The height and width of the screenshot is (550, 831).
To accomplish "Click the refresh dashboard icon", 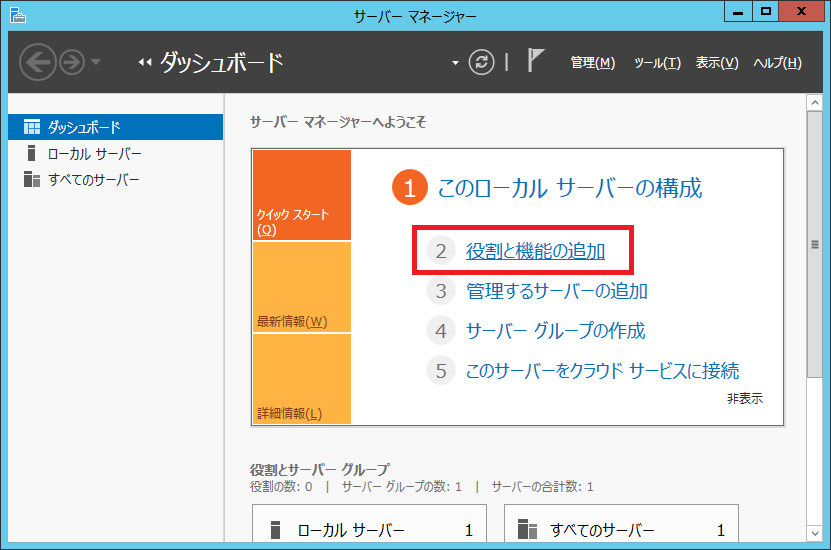I will point(483,62).
